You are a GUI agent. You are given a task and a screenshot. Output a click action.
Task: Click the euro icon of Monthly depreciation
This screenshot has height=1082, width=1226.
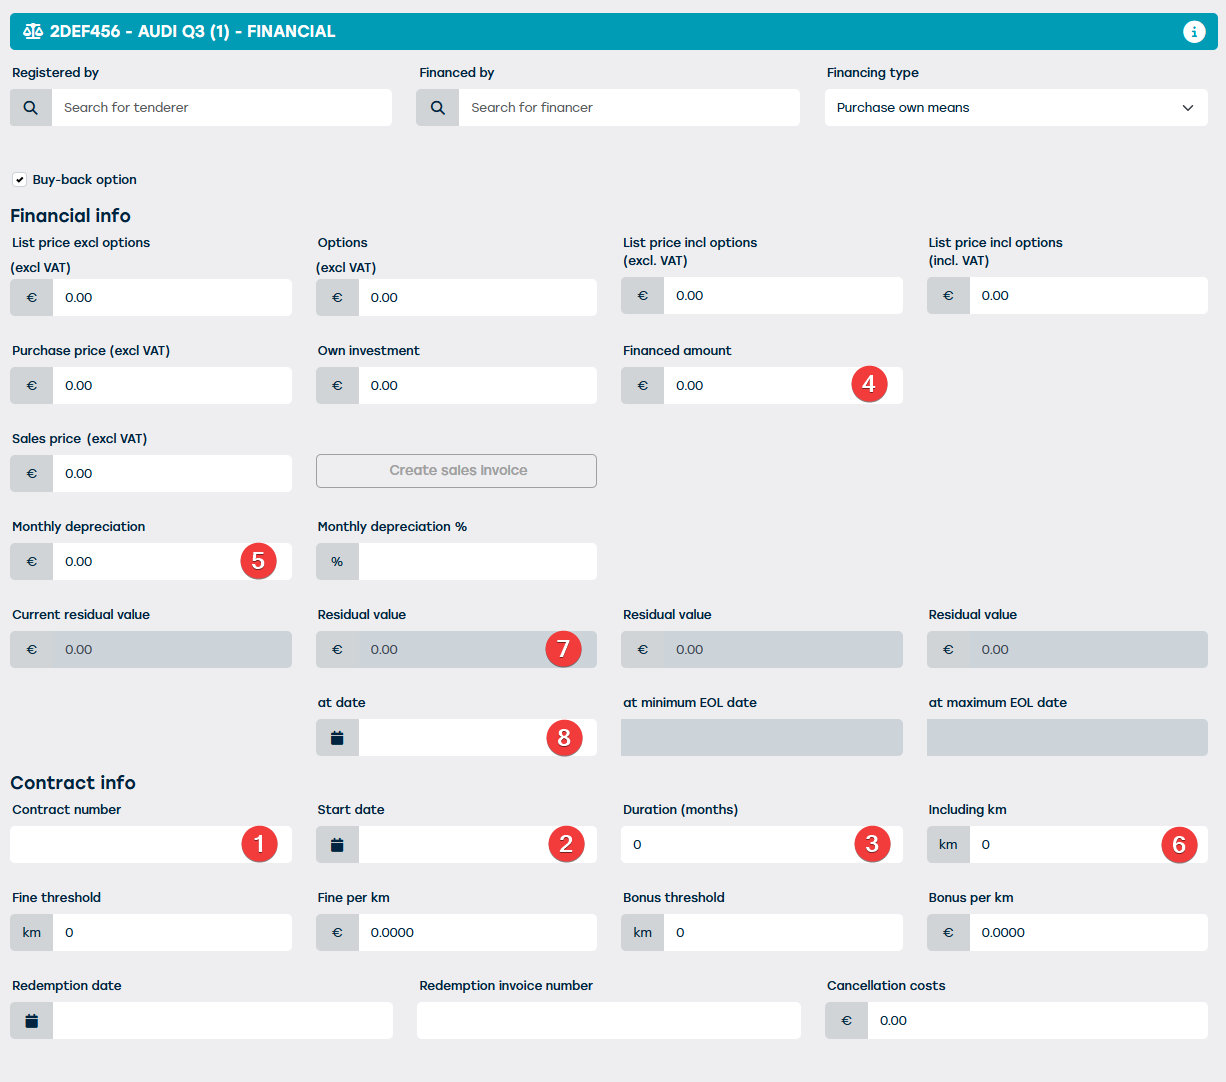[31, 562]
